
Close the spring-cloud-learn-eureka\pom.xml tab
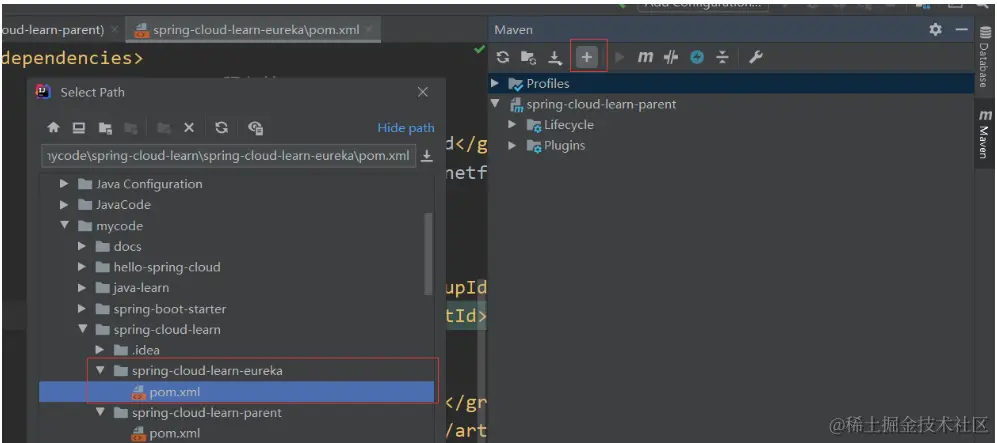(x=369, y=29)
